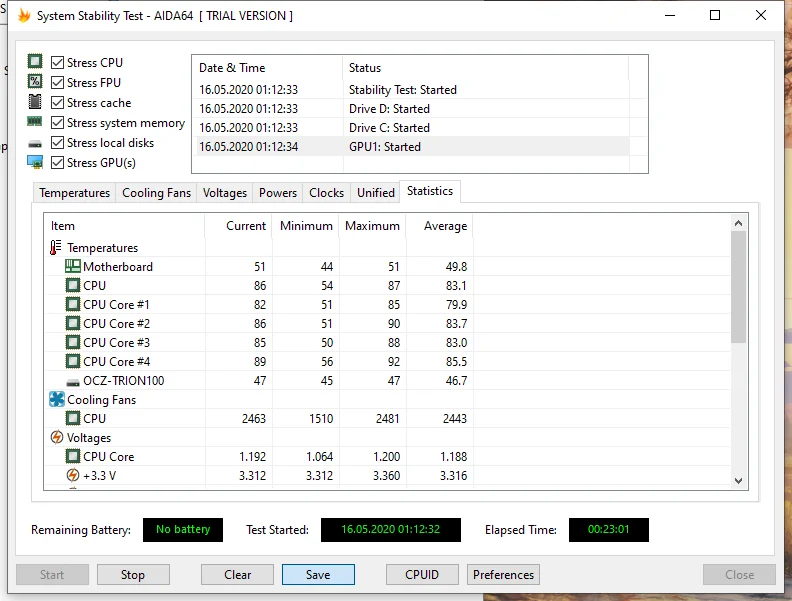
Task: Click CPU Core #4 maximum value 92
Action: [393, 362]
